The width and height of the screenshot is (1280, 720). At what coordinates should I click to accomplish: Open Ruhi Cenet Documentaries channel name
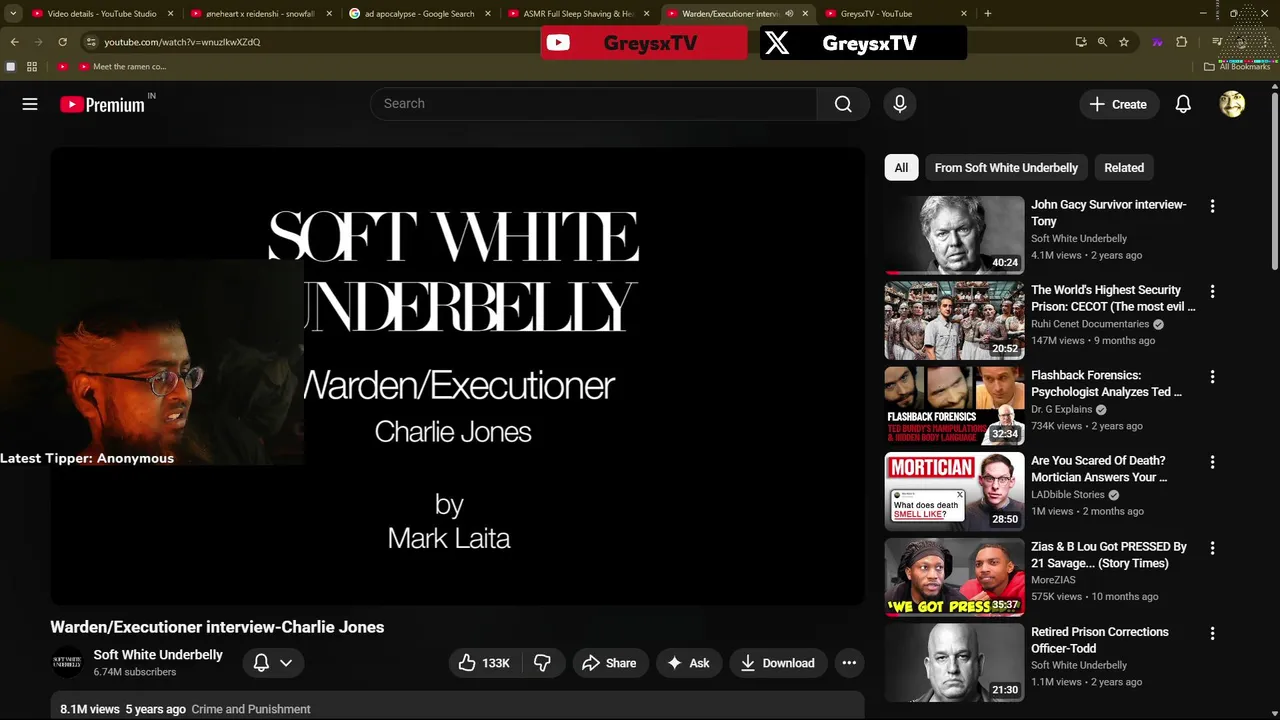pyautogui.click(x=1090, y=324)
